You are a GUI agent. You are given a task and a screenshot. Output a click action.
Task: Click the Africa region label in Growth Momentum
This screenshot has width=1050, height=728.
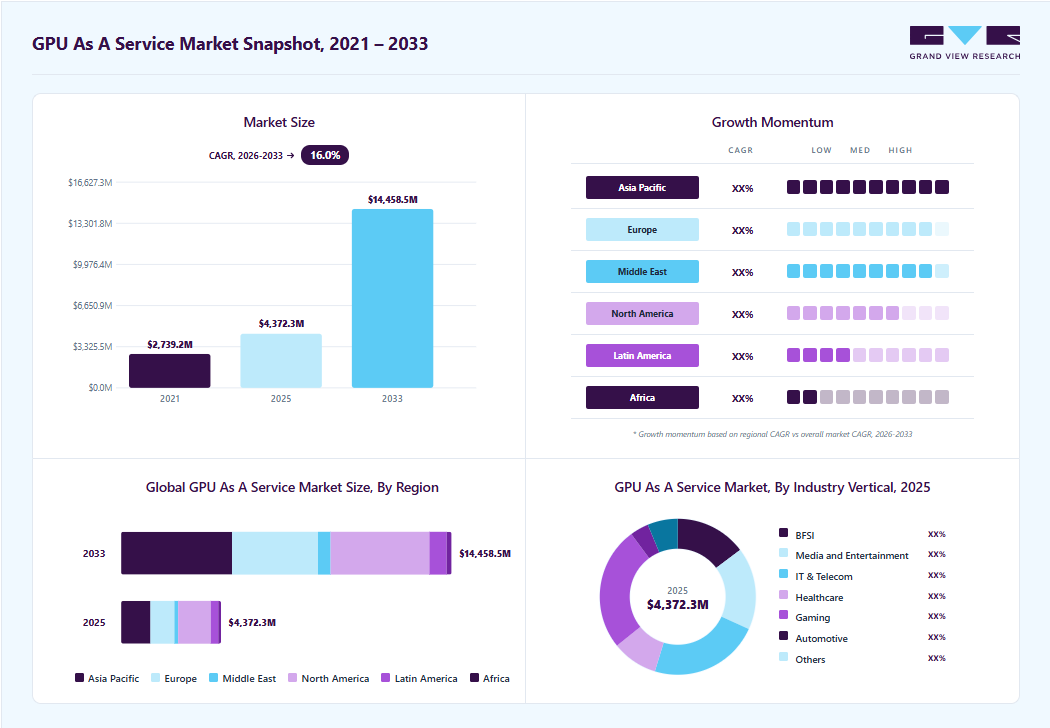click(x=642, y=397)
